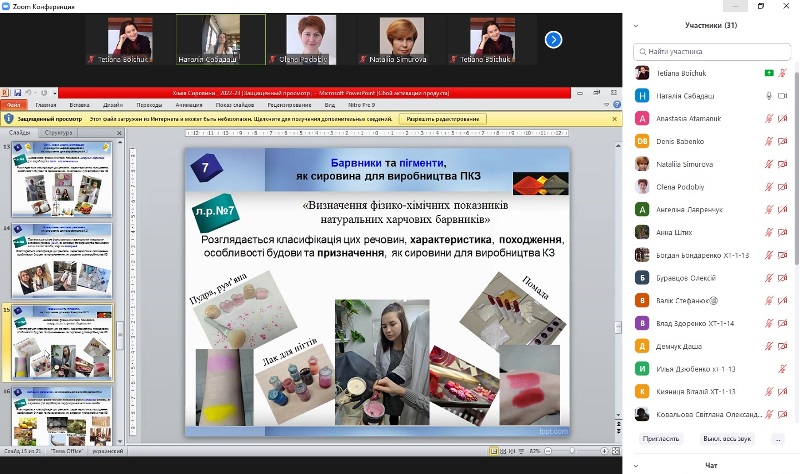Click screen share icon beside Tetiana Boichuk participant
Screen dimensions: 800x474
(769, 73)
